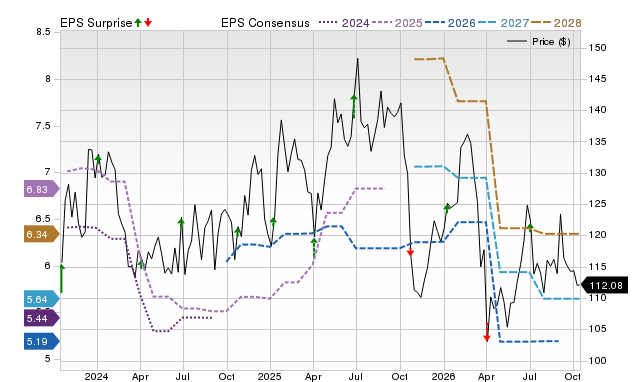Screen dimensions: 640x382
Task: Click the 100 label on the price axis
Action: pos(598,361)
